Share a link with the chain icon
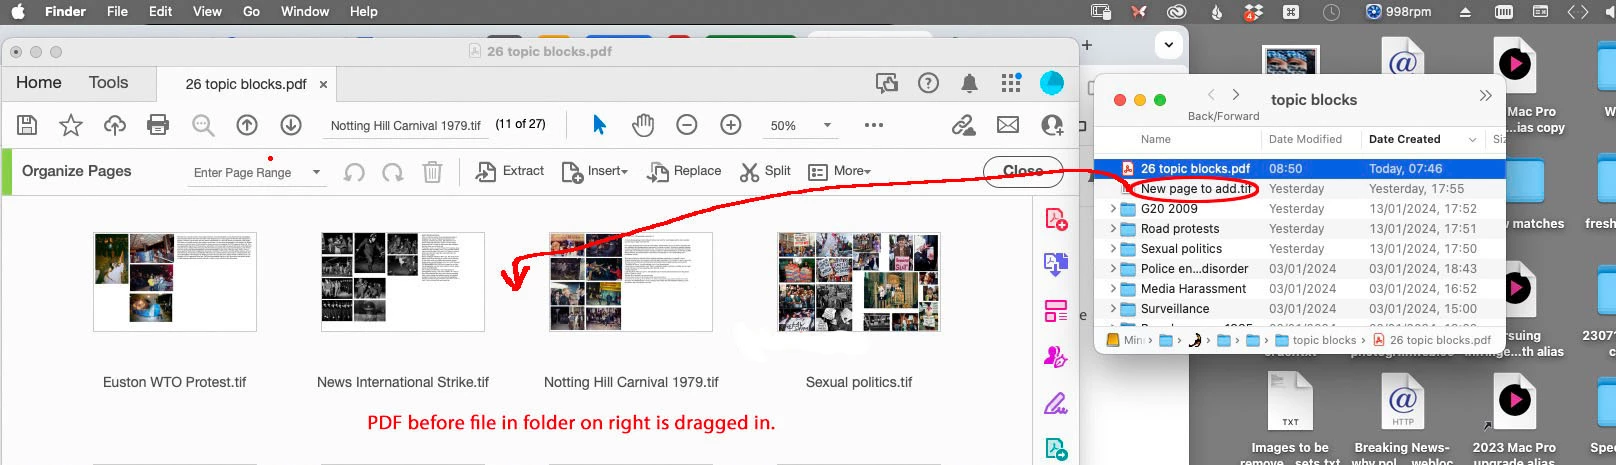 point(963,125)
